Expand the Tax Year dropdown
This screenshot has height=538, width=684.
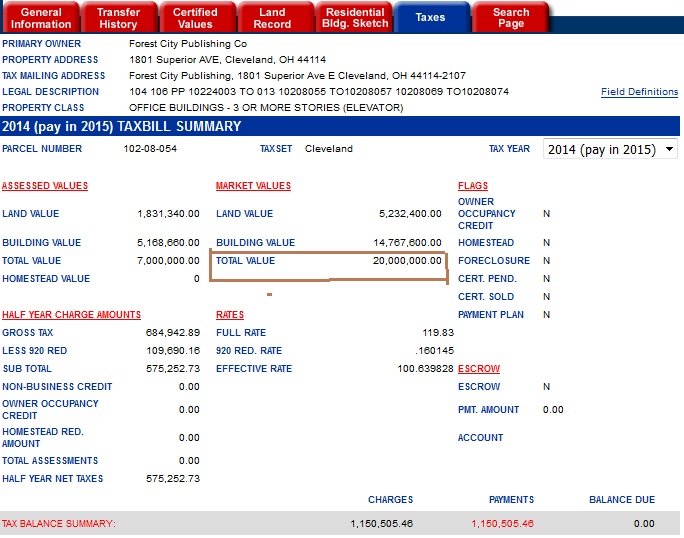609,149
